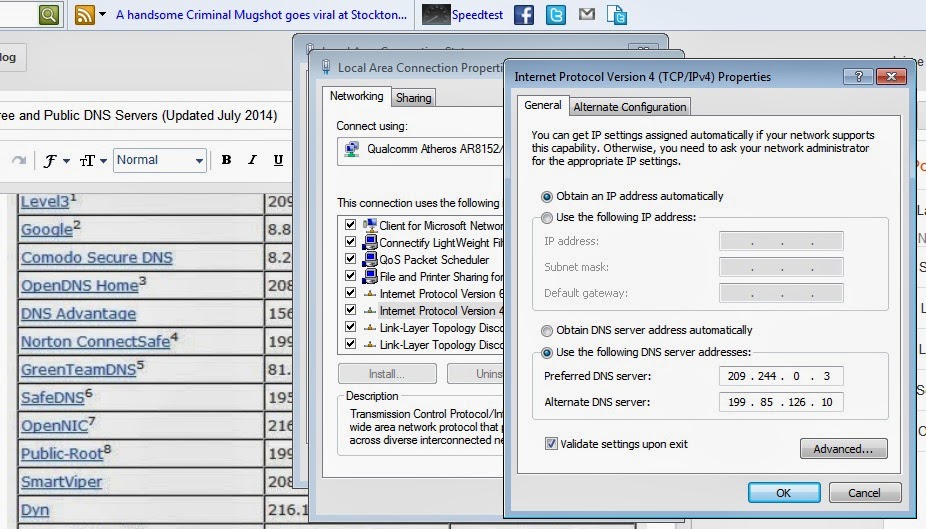Cancel the IPv4 Properties dialog
Image resolution: width=926 pixels, height=529 pixels.
(x=865, y=493)
